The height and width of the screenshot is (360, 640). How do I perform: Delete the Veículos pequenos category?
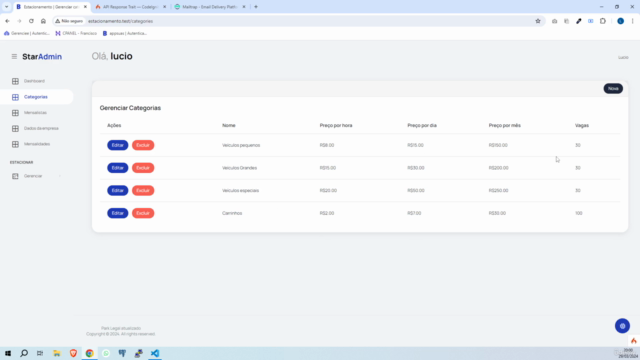[143, 145]
